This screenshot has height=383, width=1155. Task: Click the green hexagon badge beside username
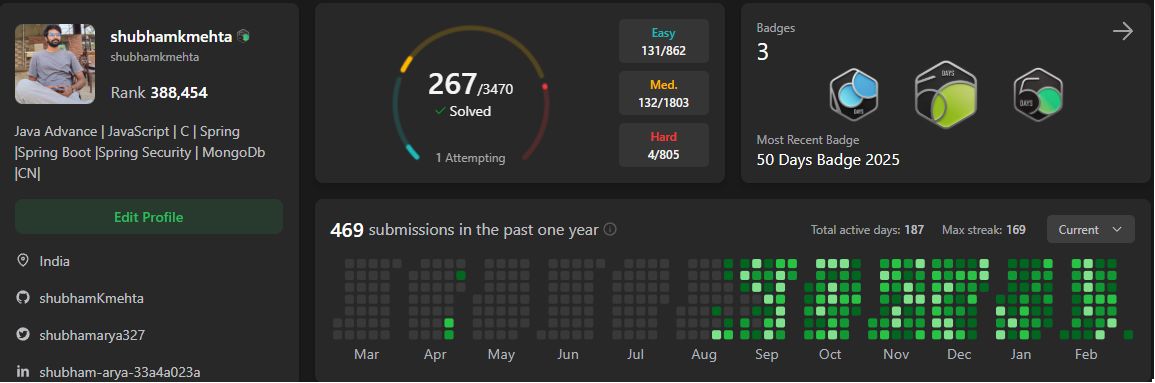pos(243,36)
